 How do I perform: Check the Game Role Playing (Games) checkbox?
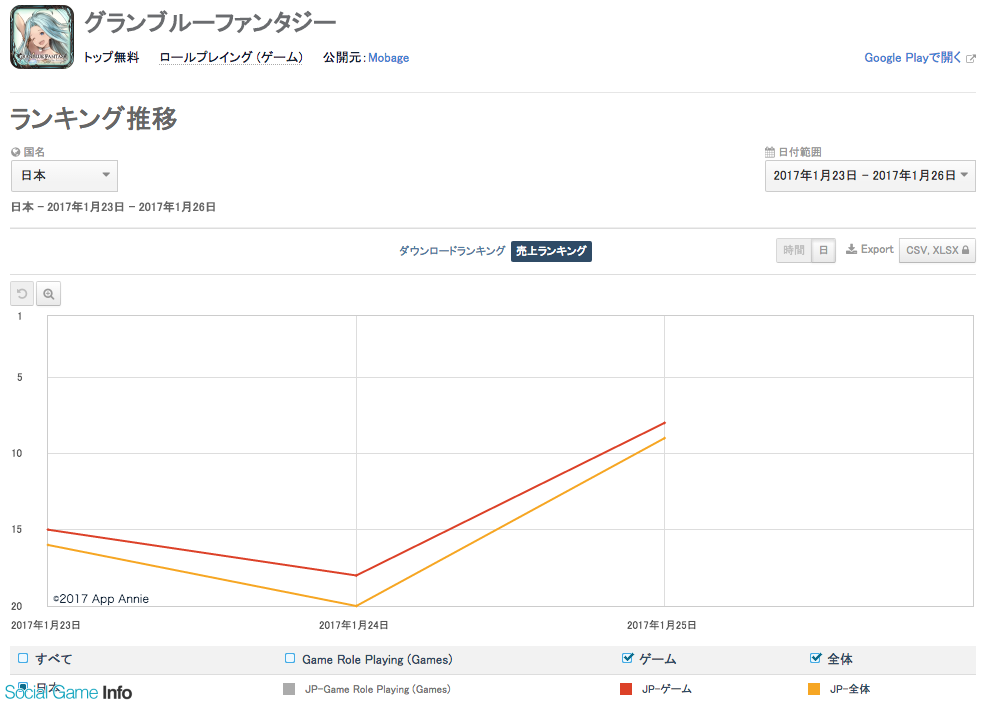coord(290,658)
